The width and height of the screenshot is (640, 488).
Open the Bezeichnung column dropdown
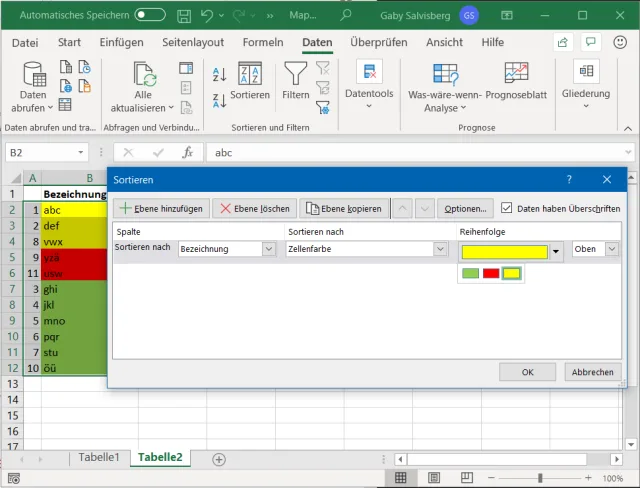268,250
